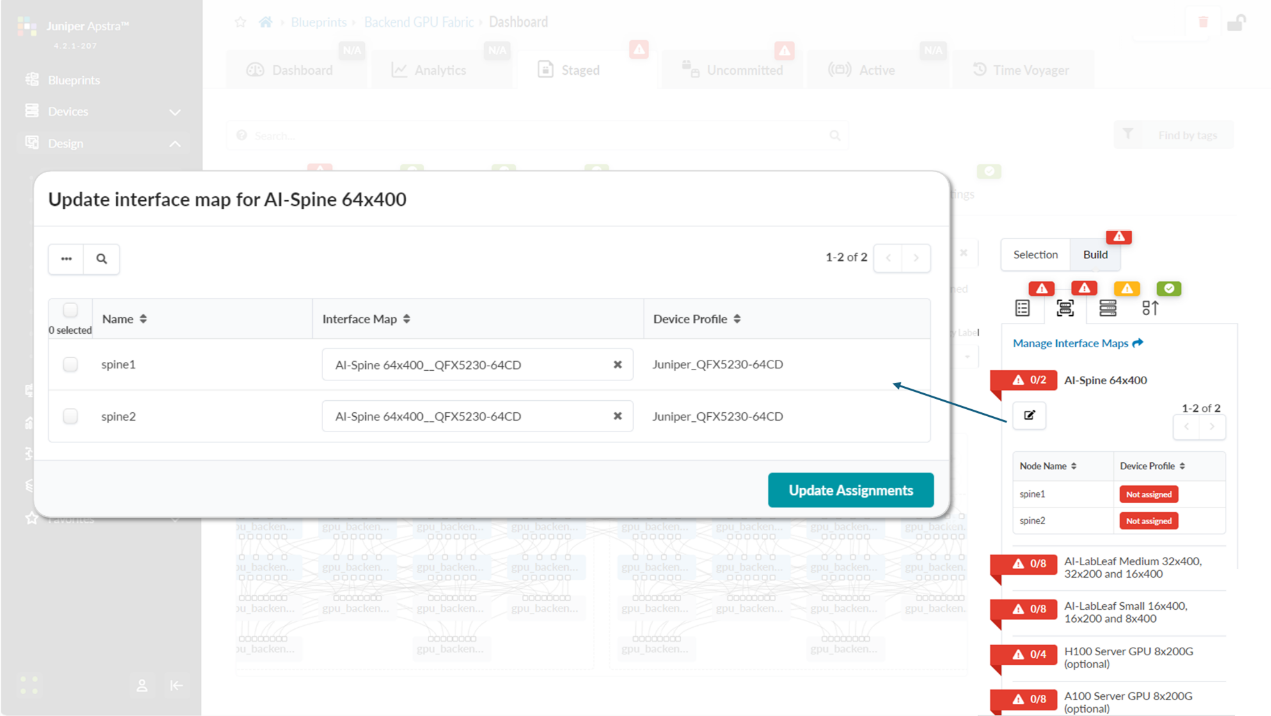The width and height of the screenshot is (1271, 716).
Task: Select the sort arrows icon in Build panel
Action: [x=1150, y=308]
